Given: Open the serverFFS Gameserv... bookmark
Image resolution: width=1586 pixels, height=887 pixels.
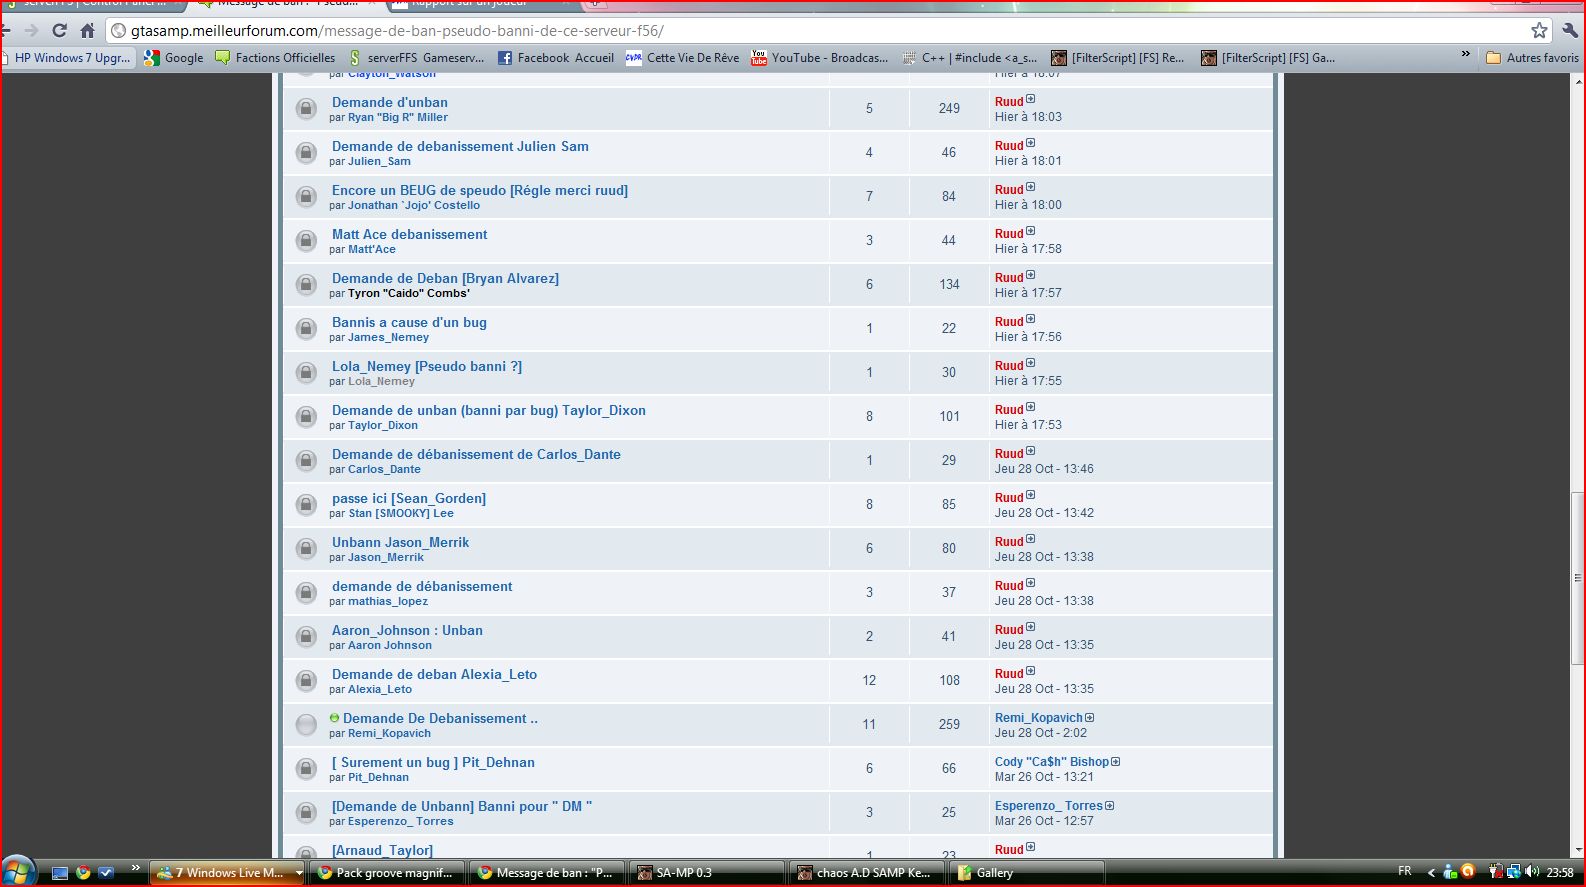Looking at the screenshot, I should [416, 58].
